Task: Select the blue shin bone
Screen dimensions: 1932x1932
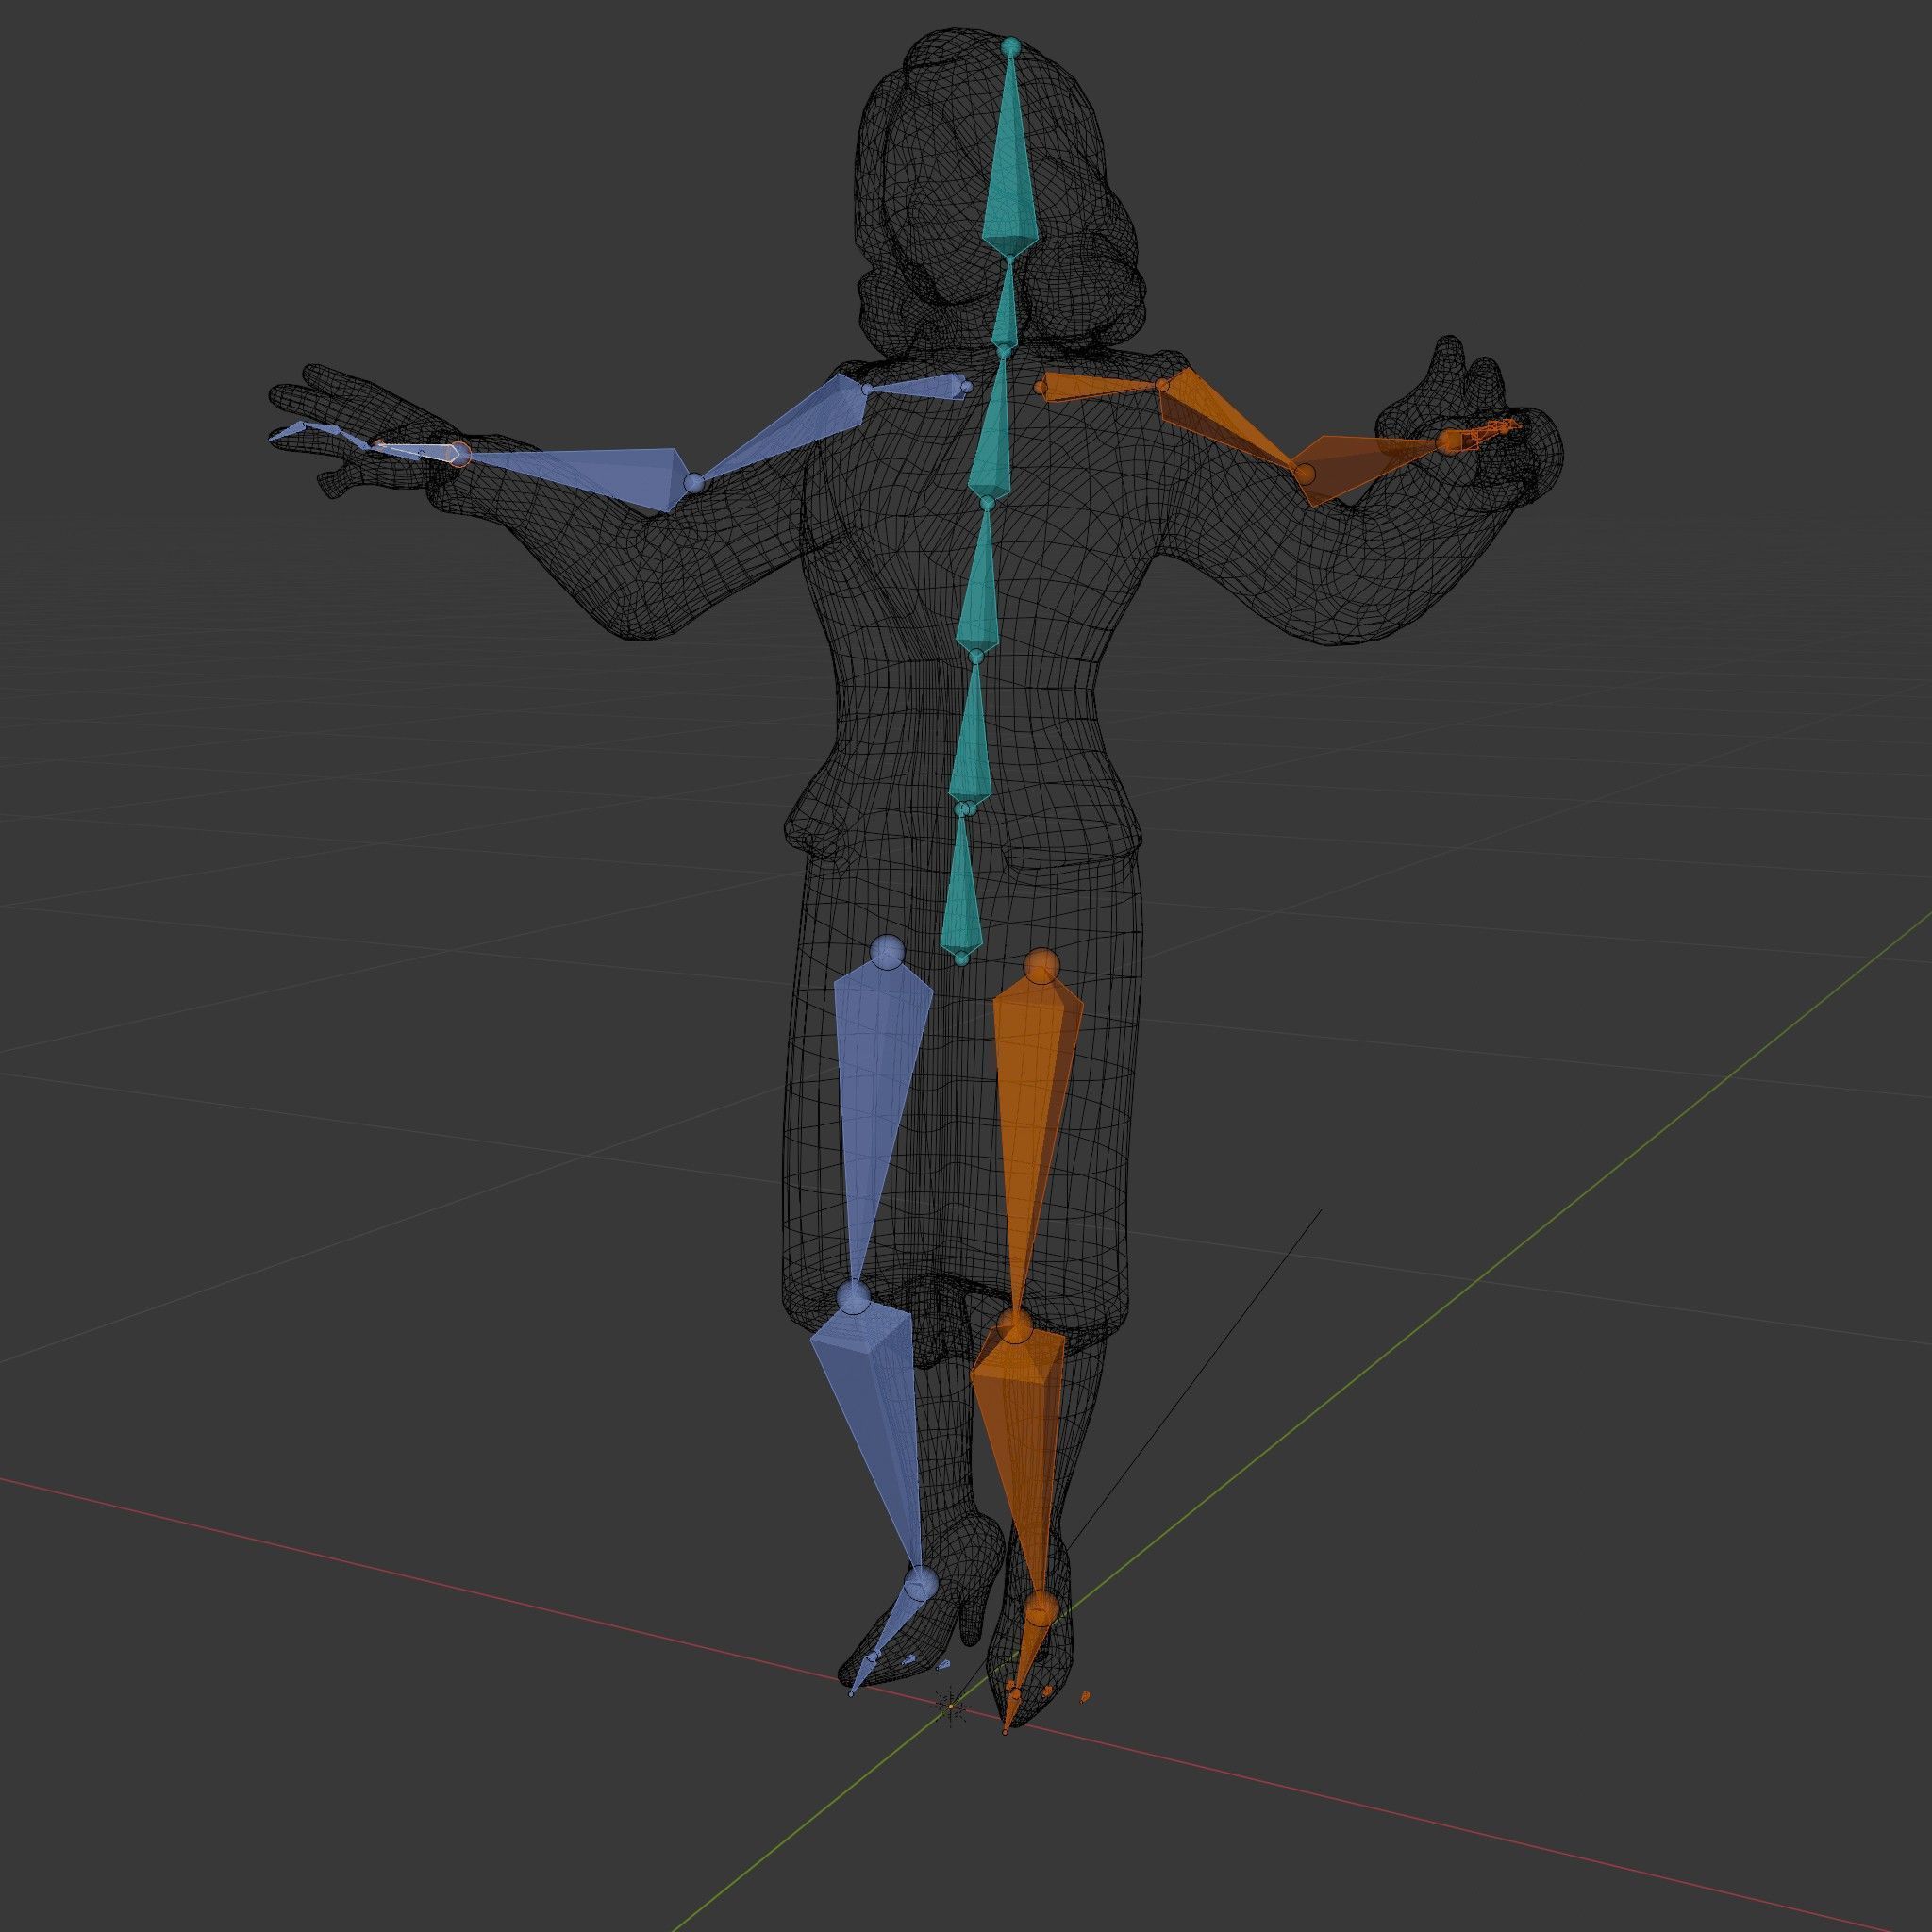Action: pyautogui.click(x=877, y=1428)
